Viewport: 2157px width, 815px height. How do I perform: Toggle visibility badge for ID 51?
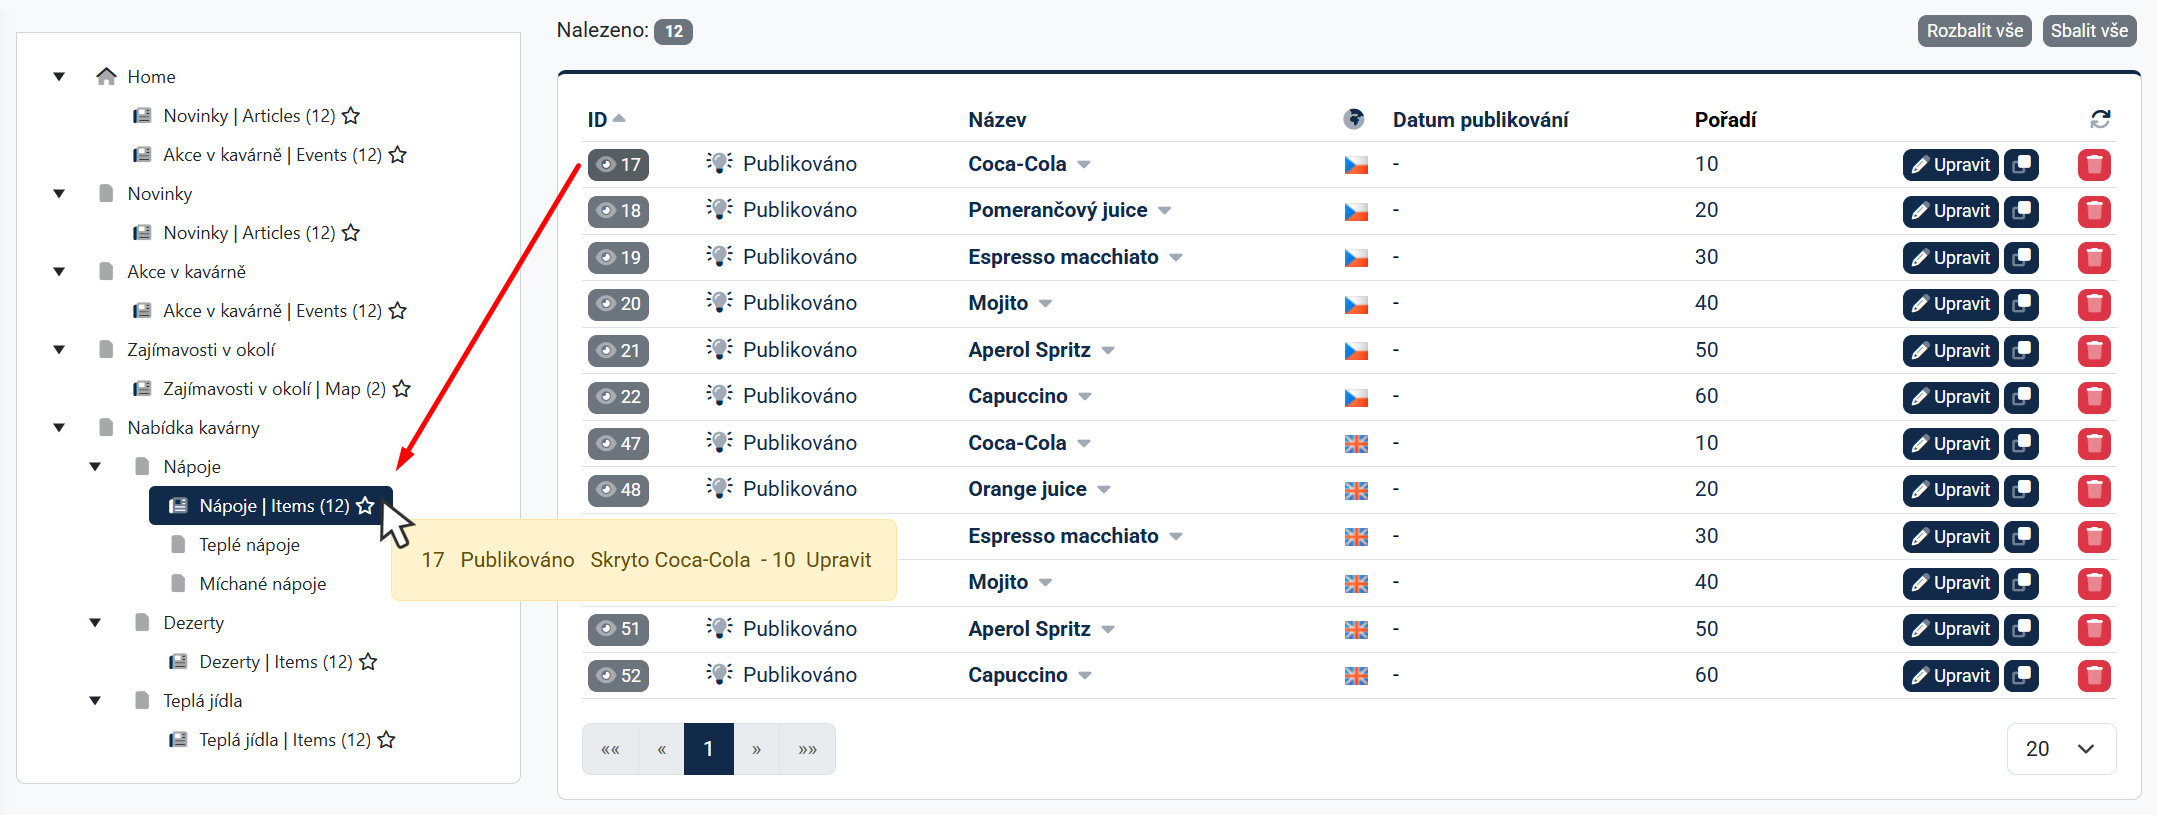pos(618,630)
